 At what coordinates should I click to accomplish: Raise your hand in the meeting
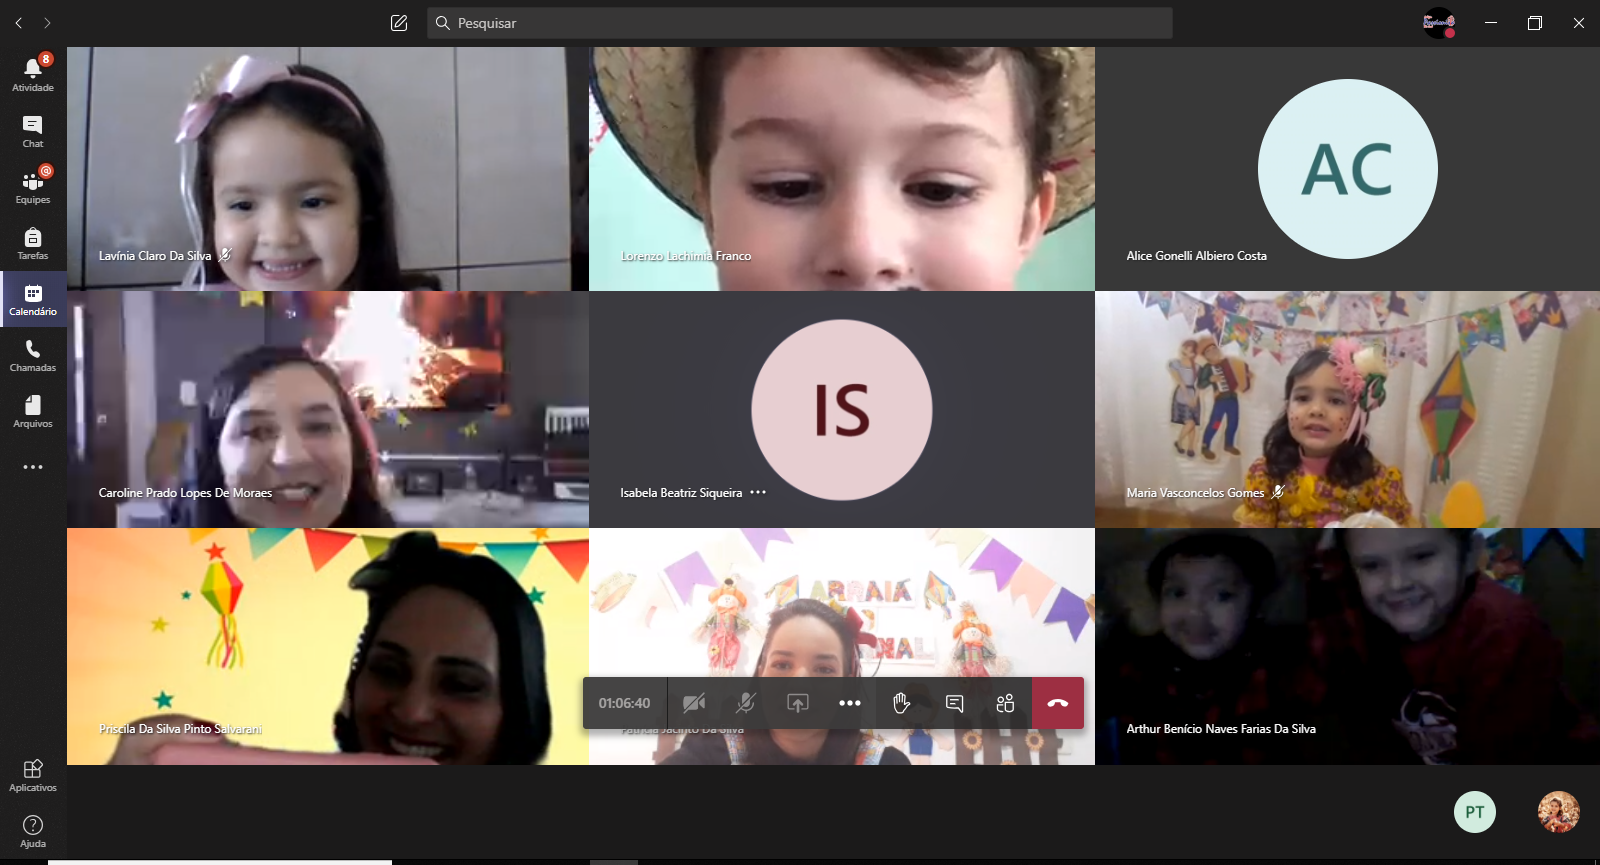(x=902, y=703)
